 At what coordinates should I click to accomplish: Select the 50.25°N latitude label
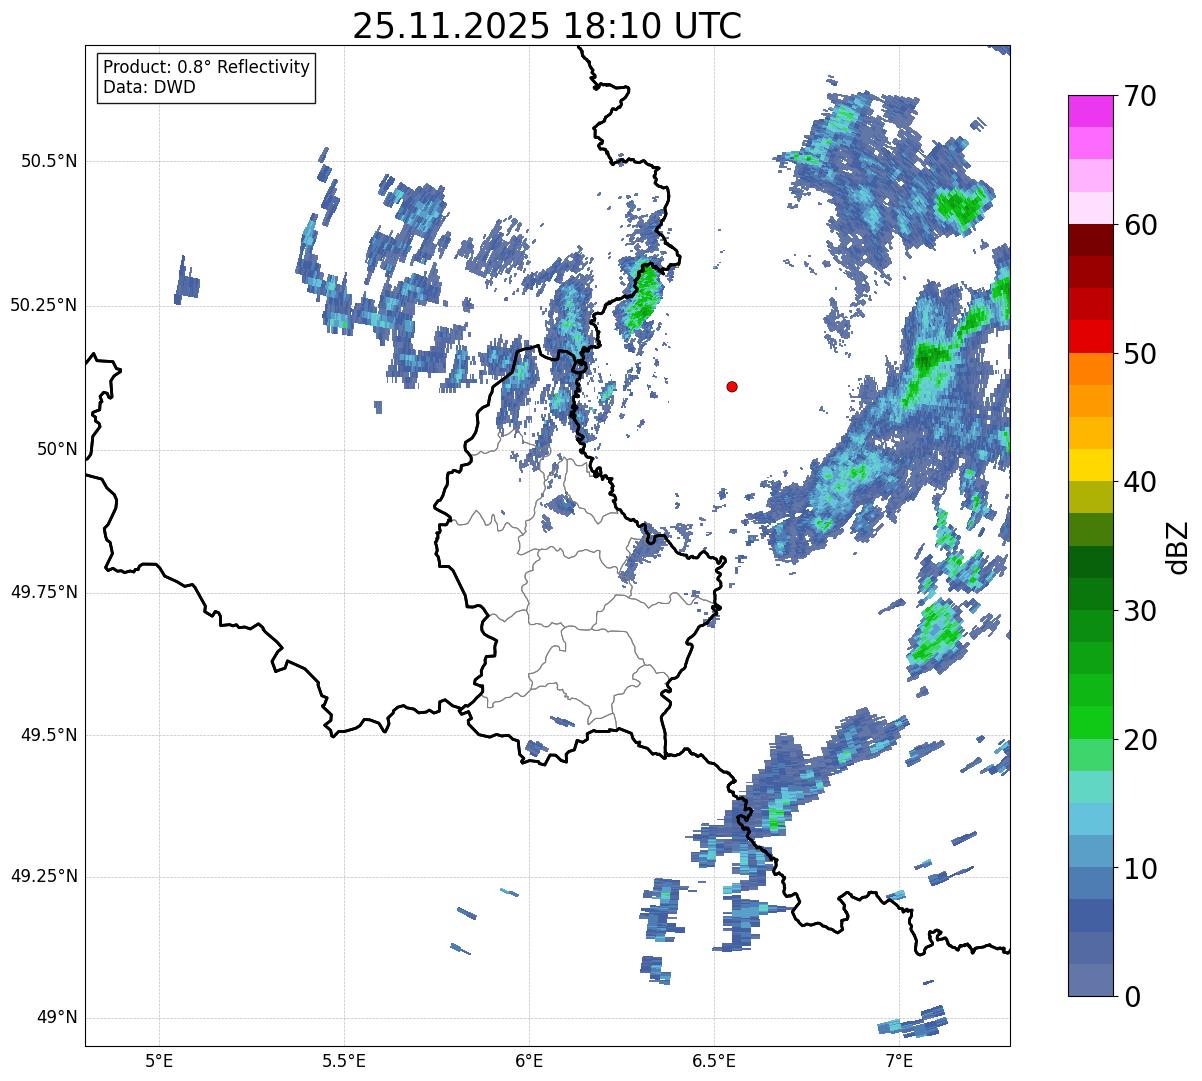(44, 305)
